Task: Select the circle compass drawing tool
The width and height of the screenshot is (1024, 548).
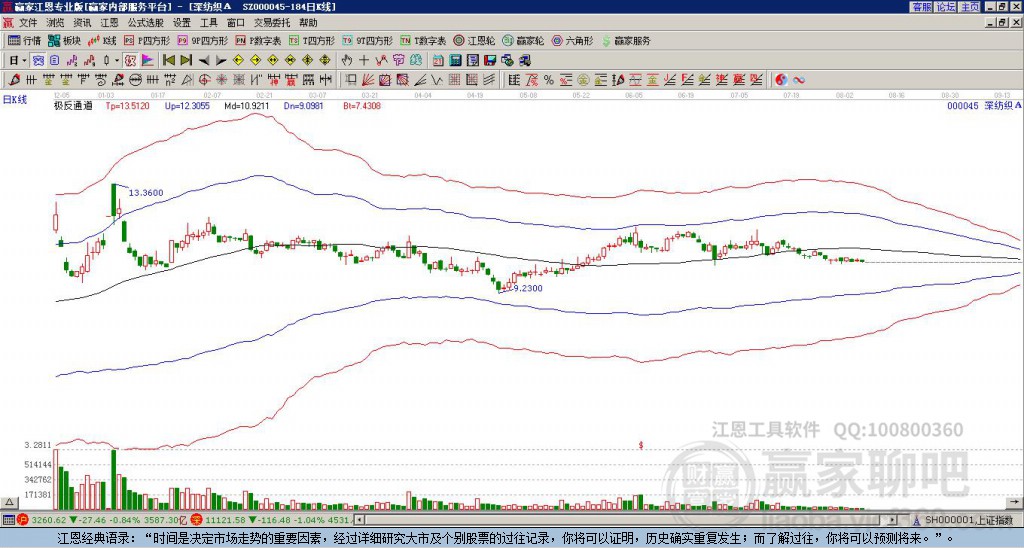Action: click(x=136, y=80)
